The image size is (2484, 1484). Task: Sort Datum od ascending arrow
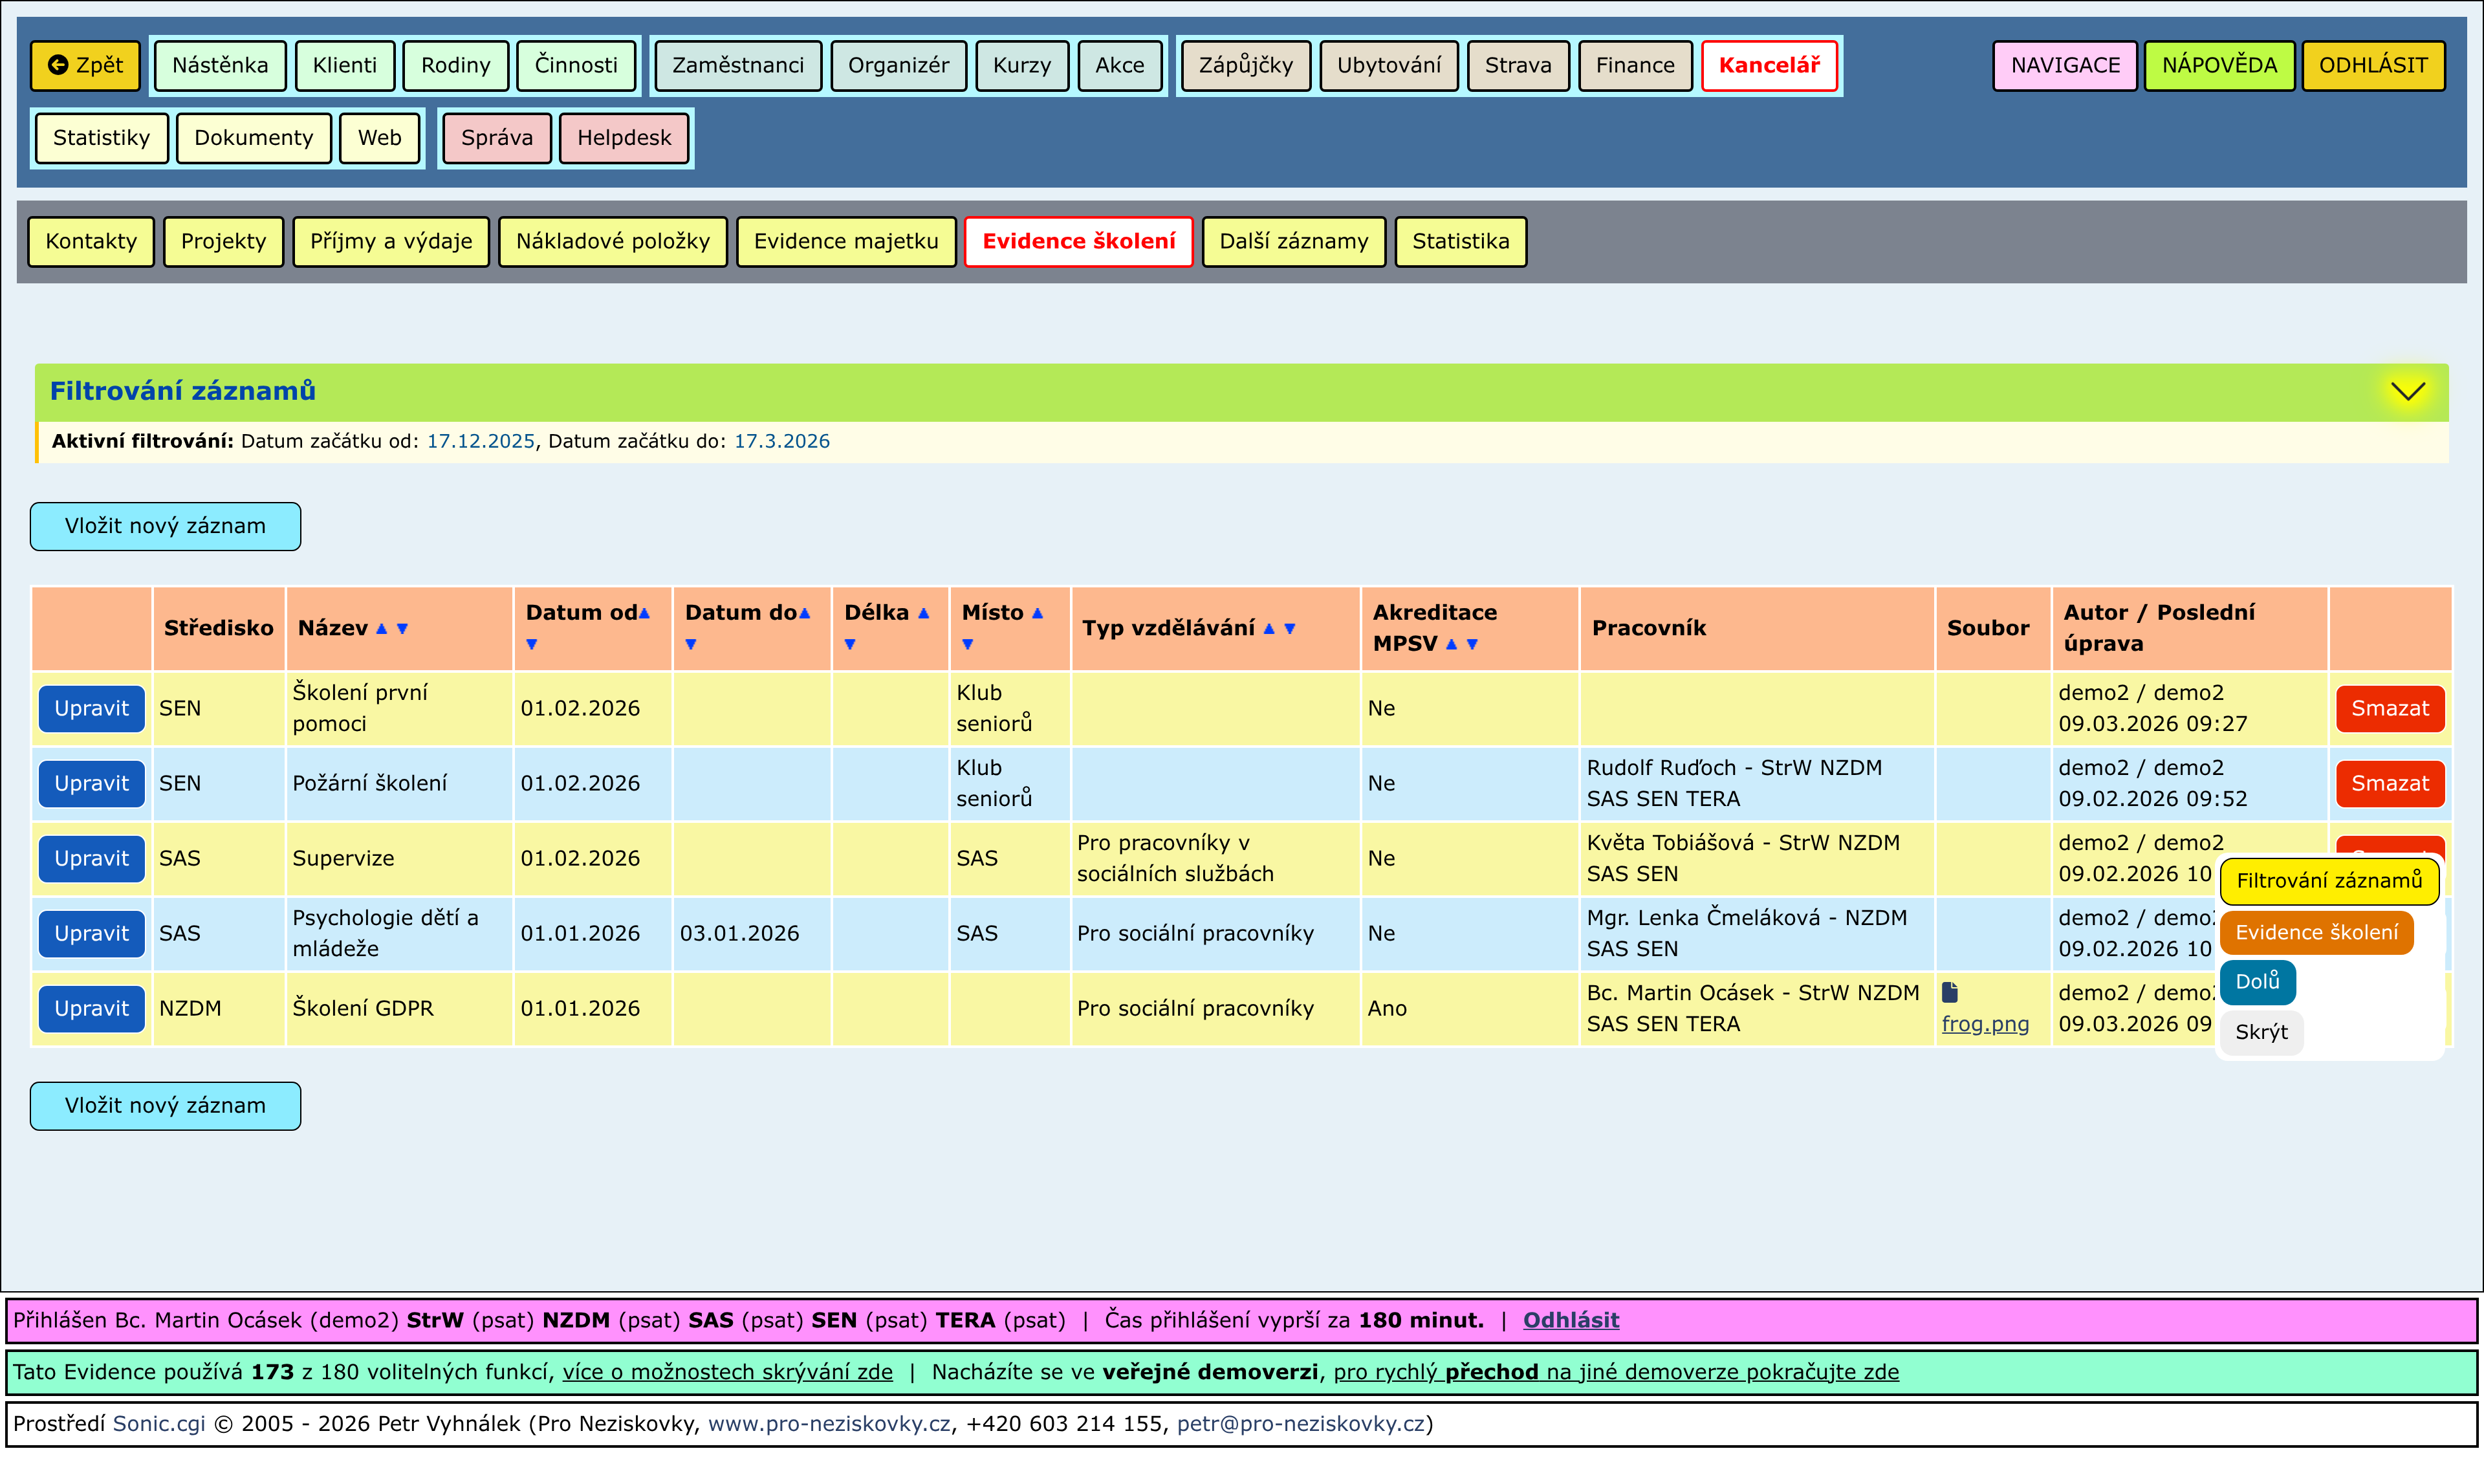pos(645,613)
